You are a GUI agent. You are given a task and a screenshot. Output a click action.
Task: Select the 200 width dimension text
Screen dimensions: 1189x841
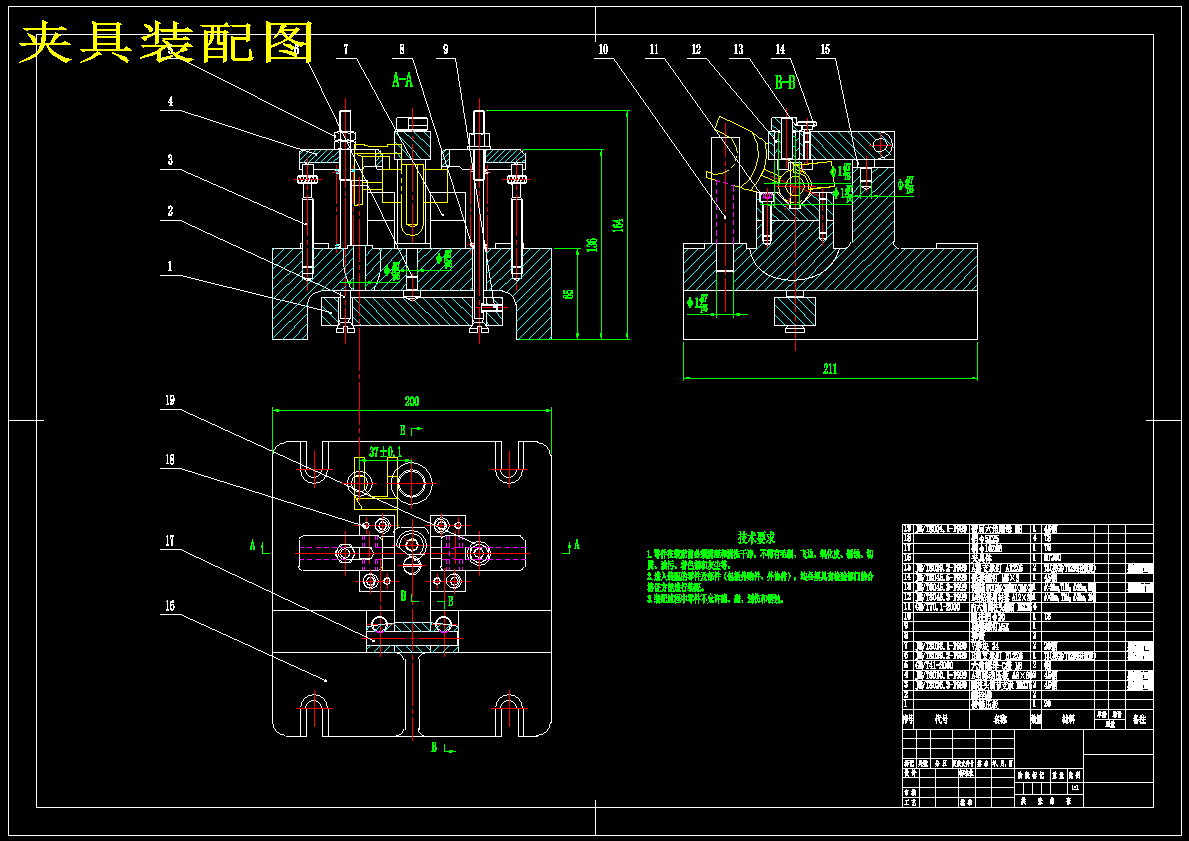coord(412,401)
